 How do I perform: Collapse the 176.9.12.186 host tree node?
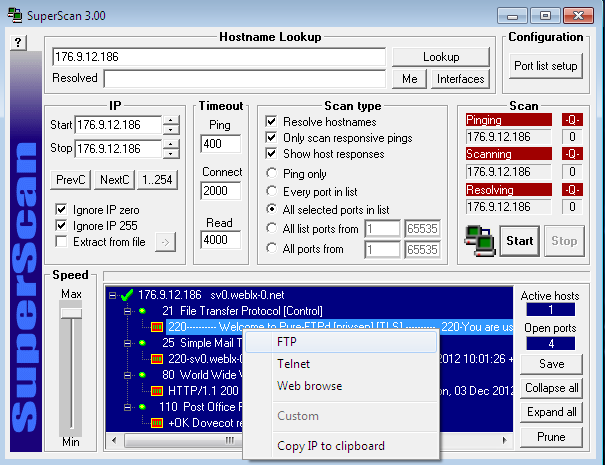pyautogui.click(x=112, y=296)
